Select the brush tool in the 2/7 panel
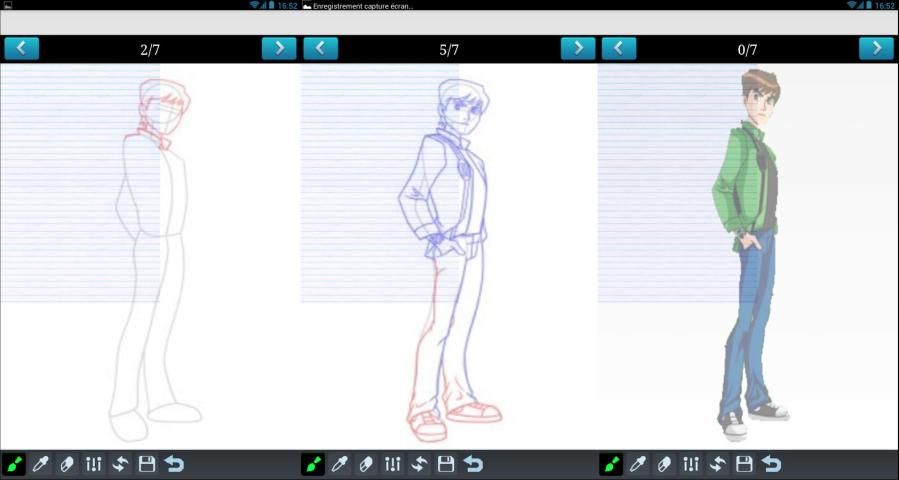The width and height of the screenshot is (899, 480). click(x=14, y=464)
